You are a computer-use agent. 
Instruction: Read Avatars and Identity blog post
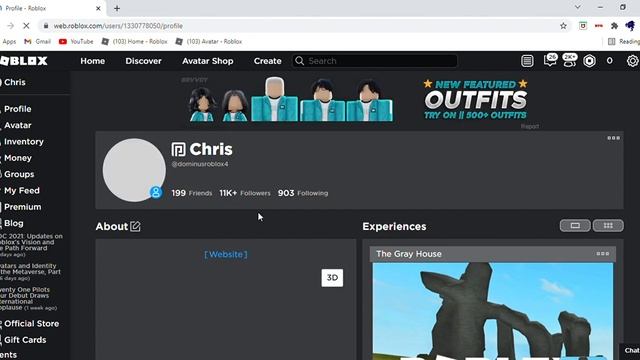[x=30, y=271]
